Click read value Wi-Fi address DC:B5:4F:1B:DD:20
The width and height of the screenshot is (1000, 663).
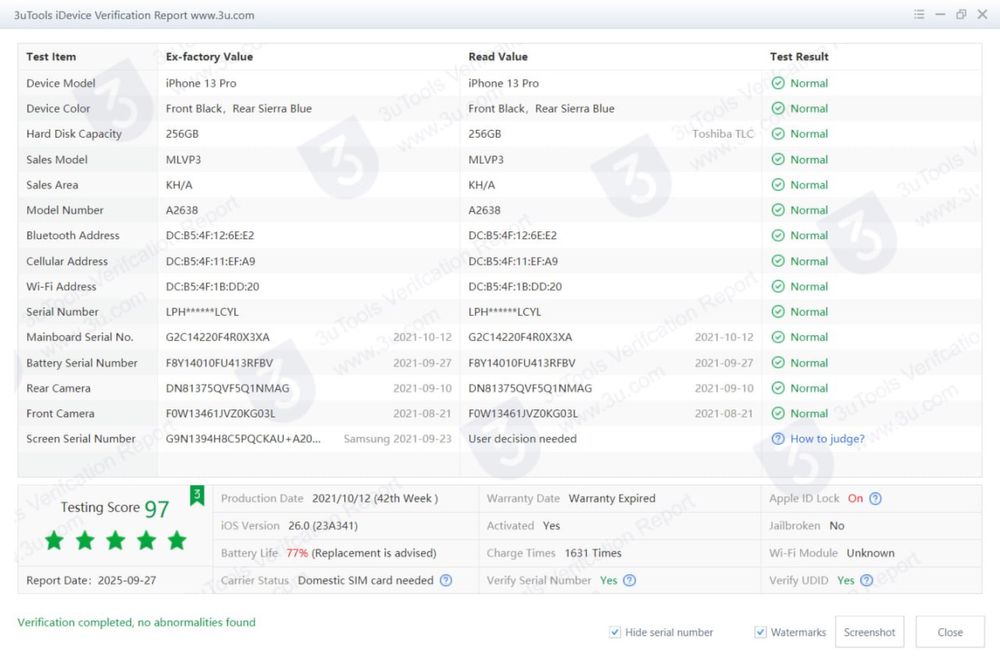coord(515,286)
